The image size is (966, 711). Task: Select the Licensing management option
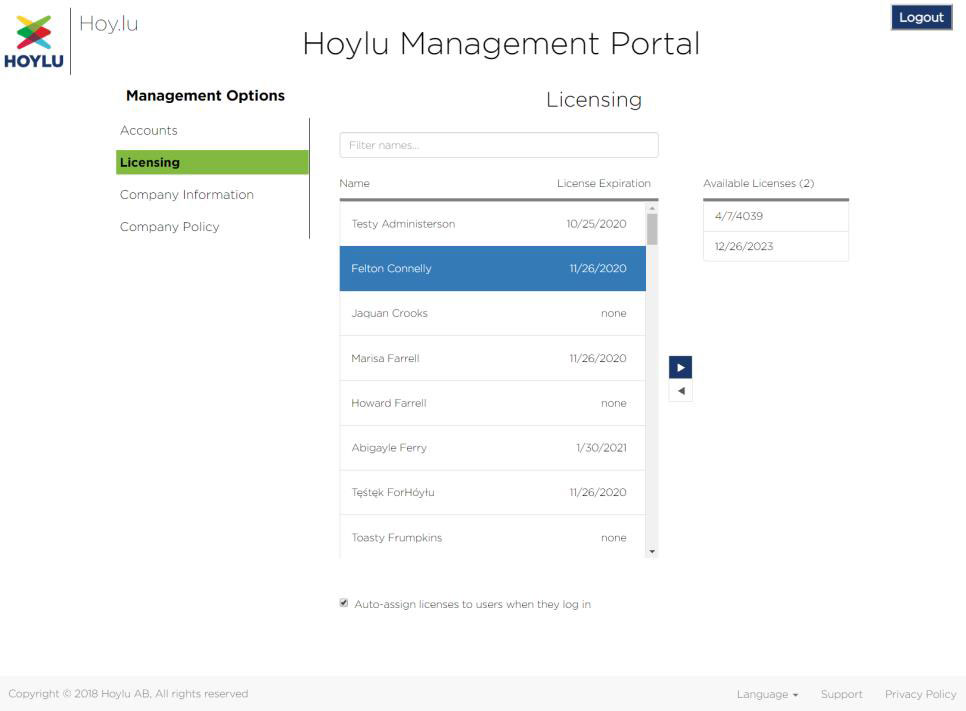tap(212, 162)
